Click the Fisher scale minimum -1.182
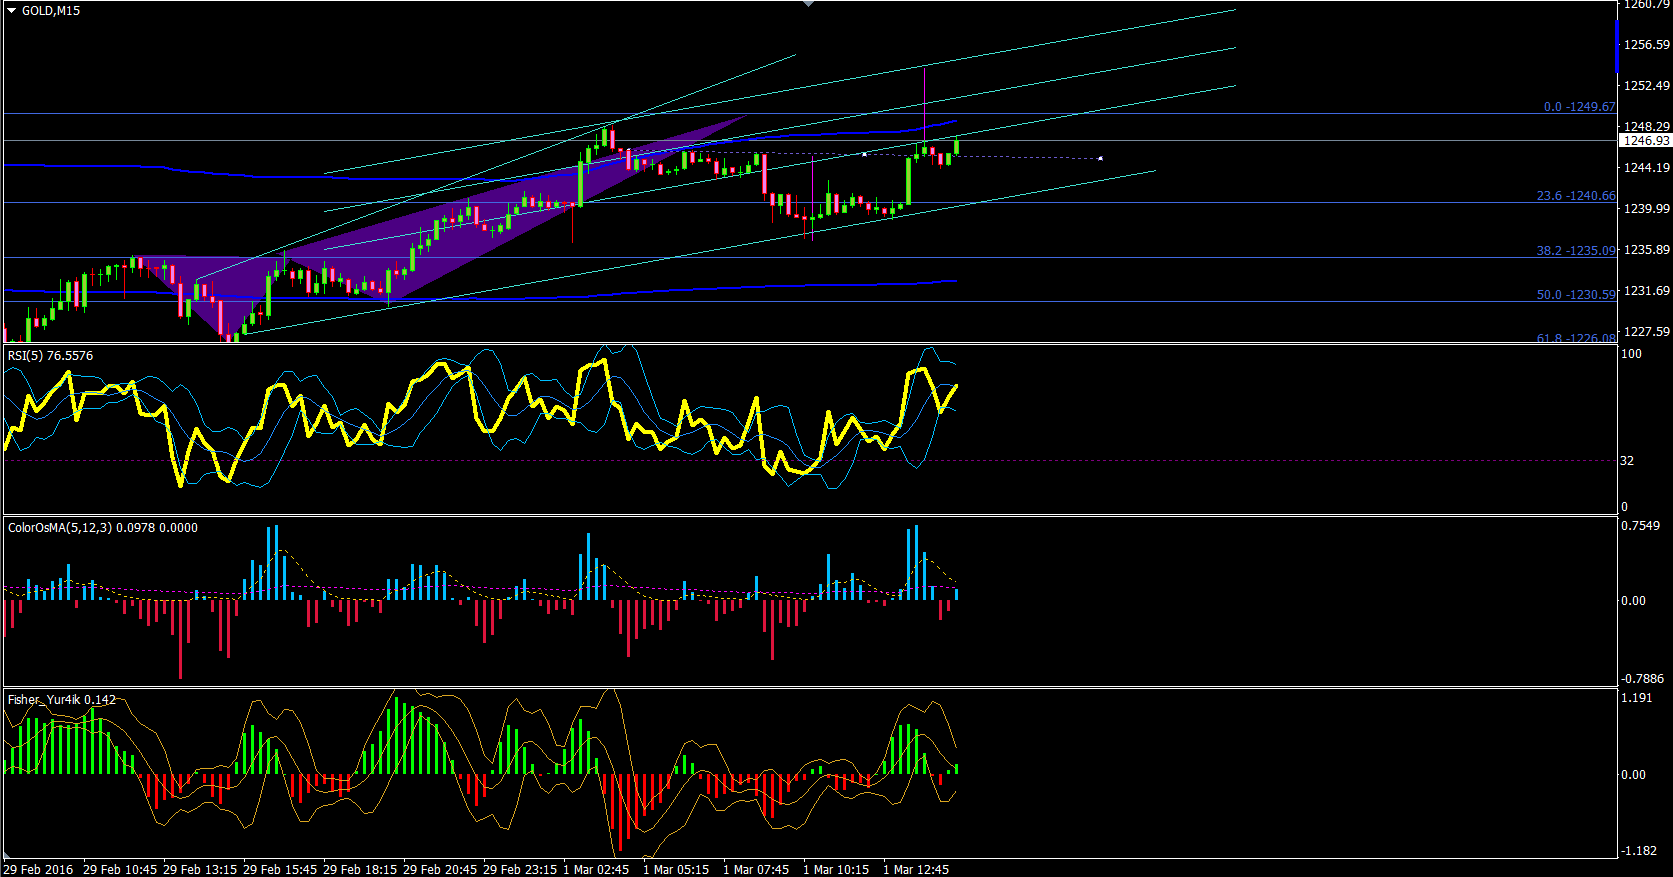This screenshot has width=1673, height=877. (1638, 850)
